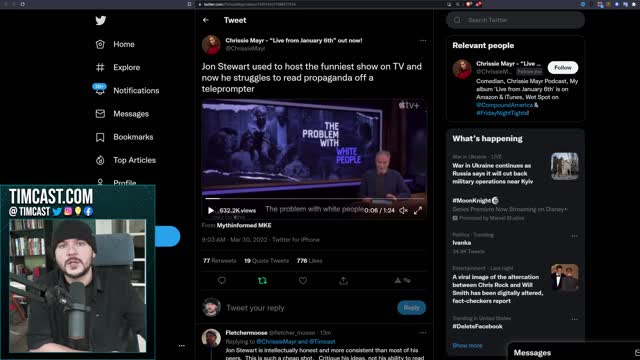Image resolution: width=640 pixels, height=360 pixels.
Task: Open account options three-dot menu
Action: pyautogui.click(x=182, y=346)
